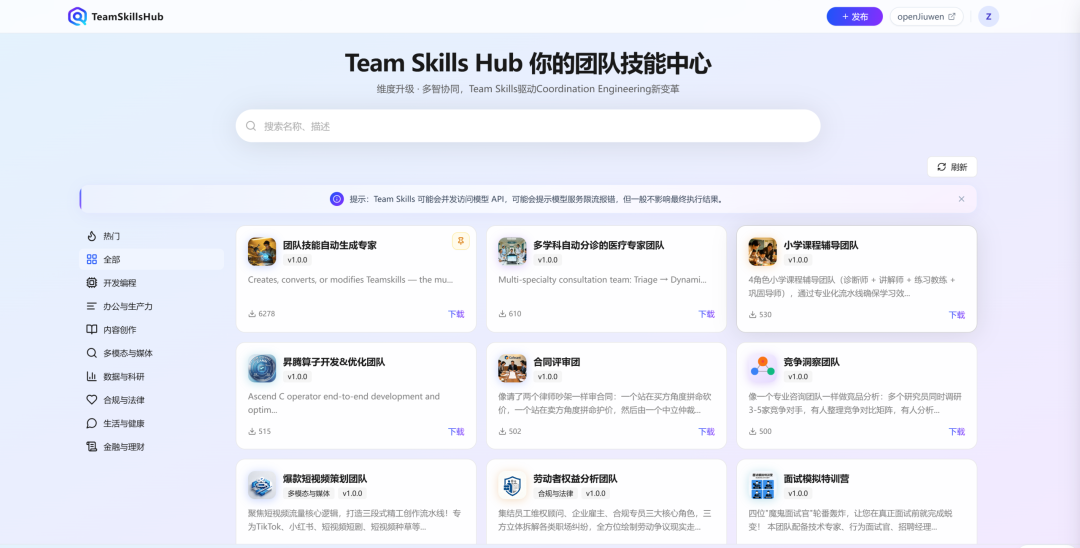
Task: Select the 热门 category
Action: click(151, 236)
